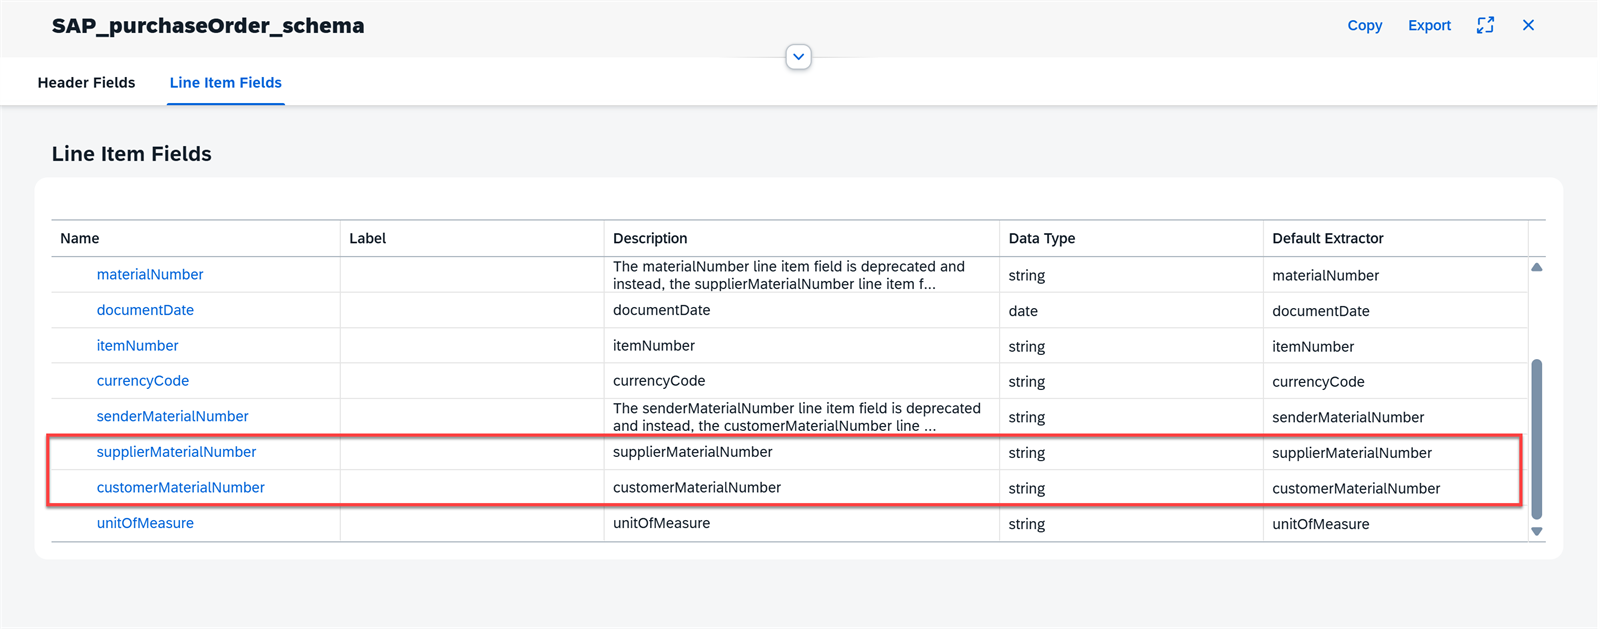
Task: Enter full screen mode icon
Action: coord(1485,25)
